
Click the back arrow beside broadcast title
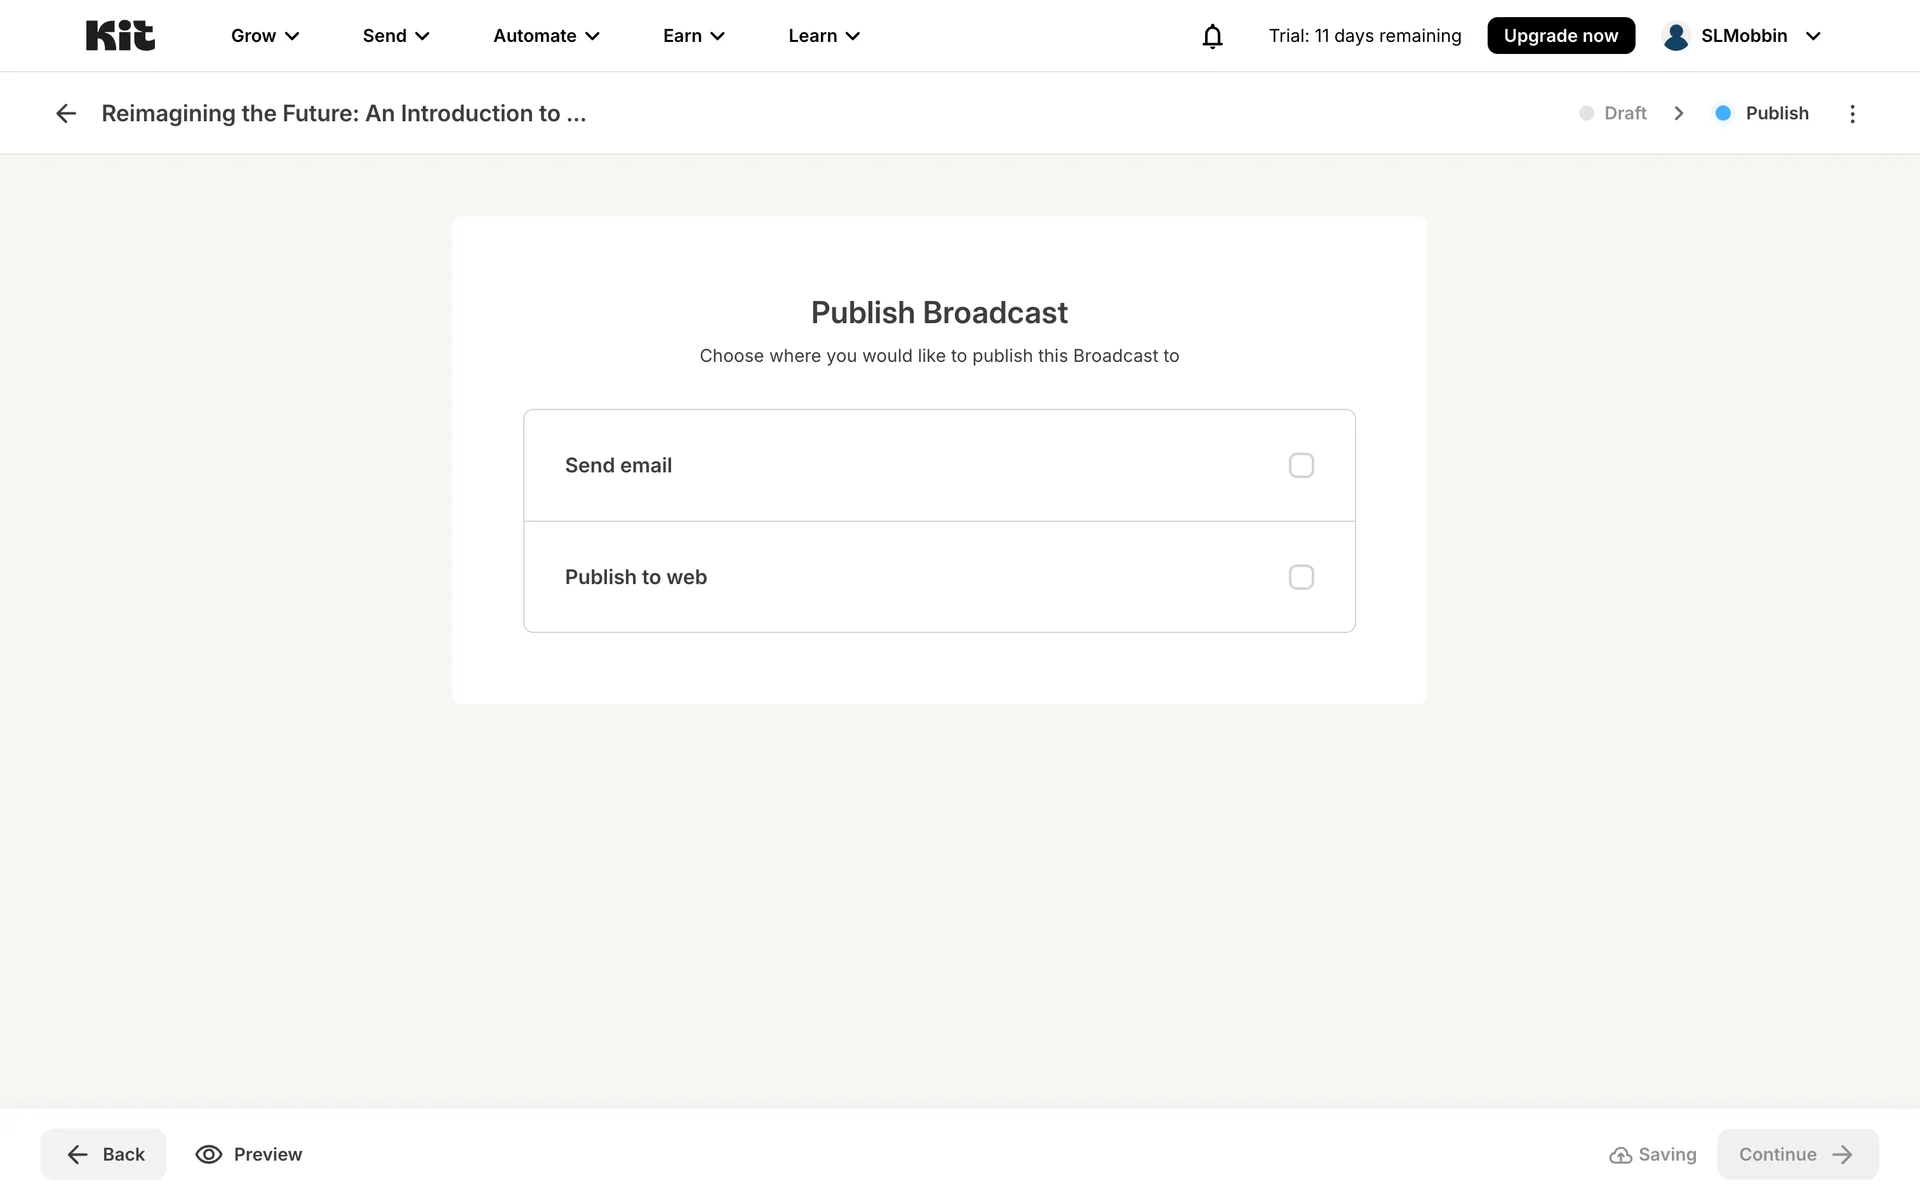pos(66,114)
